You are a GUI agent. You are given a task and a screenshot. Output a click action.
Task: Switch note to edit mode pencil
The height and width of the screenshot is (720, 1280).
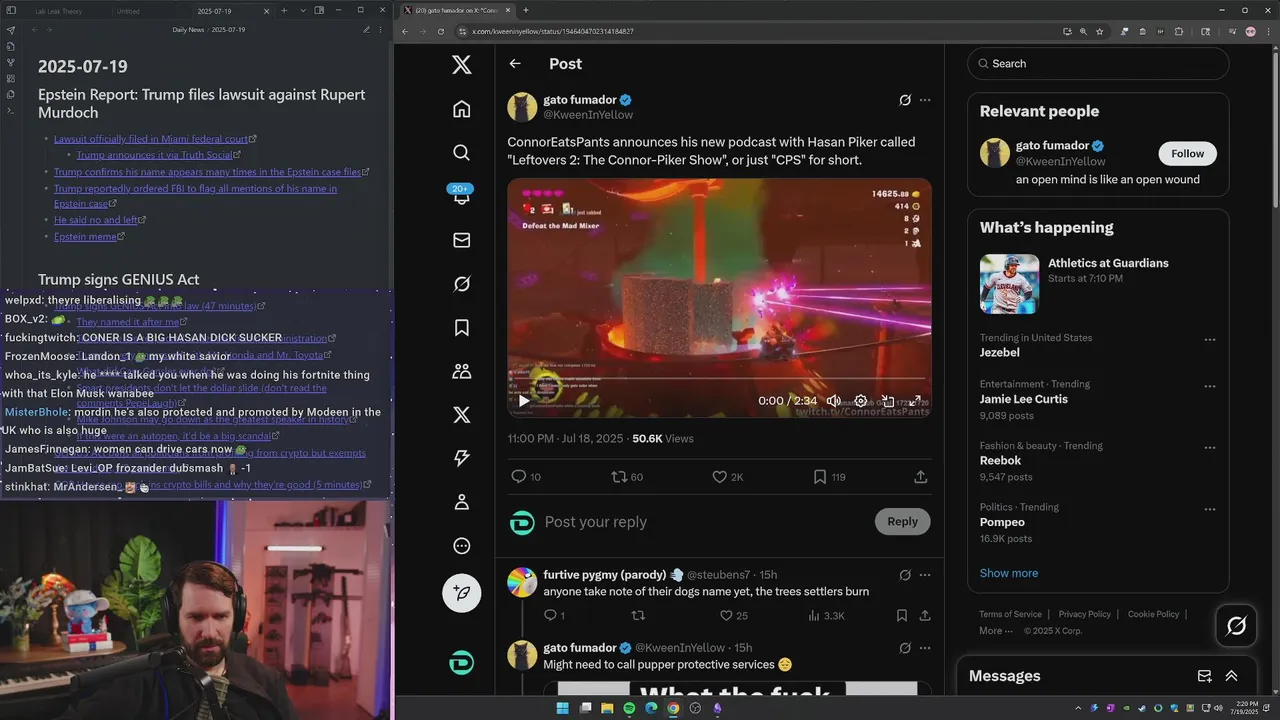366,30
